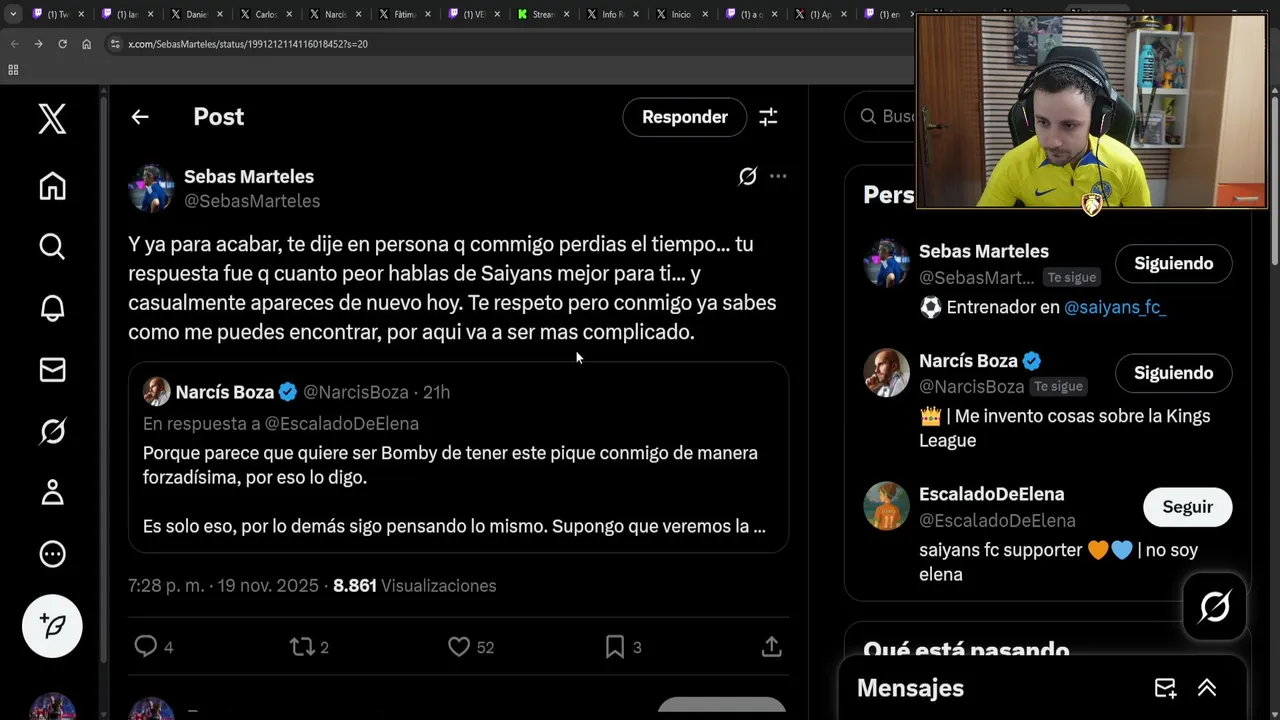Open Grok from the left sidebar
Image resolution: width=1280 pixels, height=720 pixels.
(52, 431)
